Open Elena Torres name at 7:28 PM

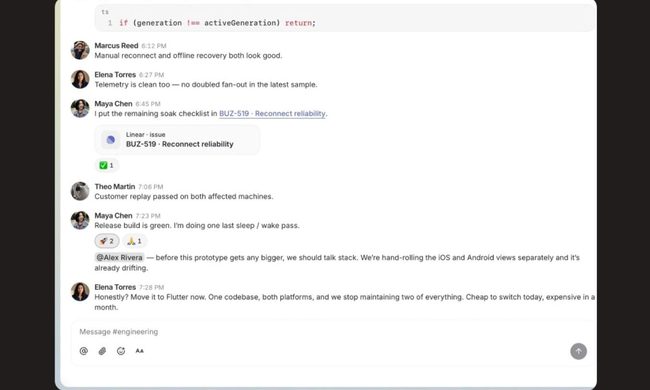coord(115,287)
